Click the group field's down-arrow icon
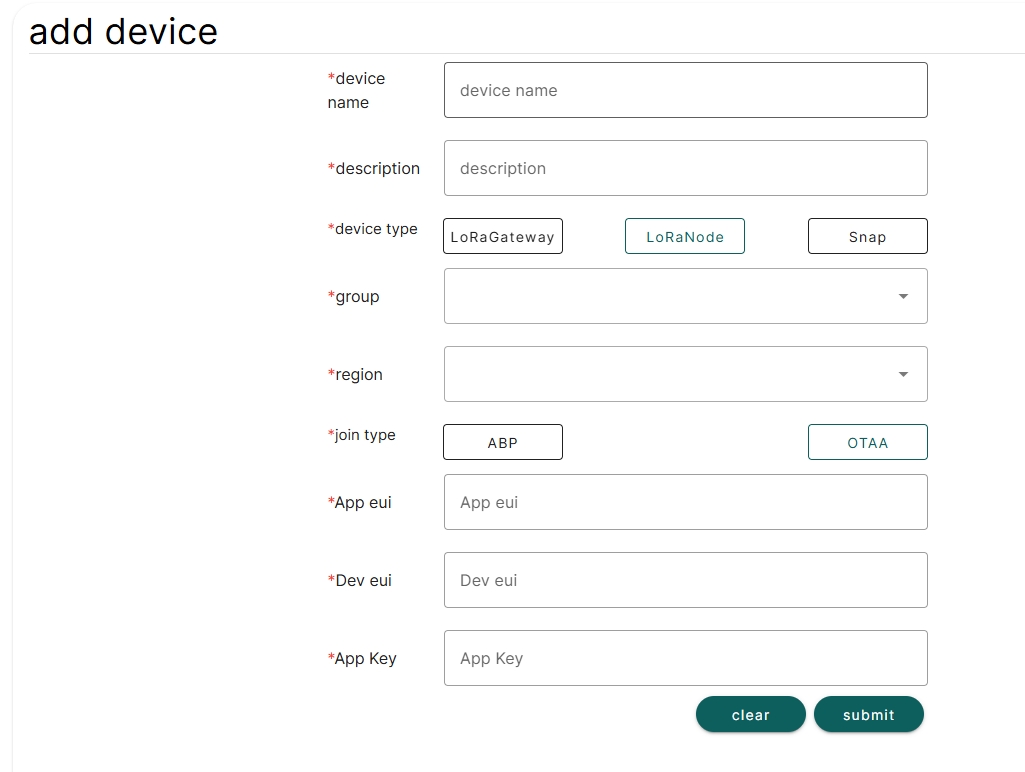This screenshot has height=772, width=1025. [903, 296]
